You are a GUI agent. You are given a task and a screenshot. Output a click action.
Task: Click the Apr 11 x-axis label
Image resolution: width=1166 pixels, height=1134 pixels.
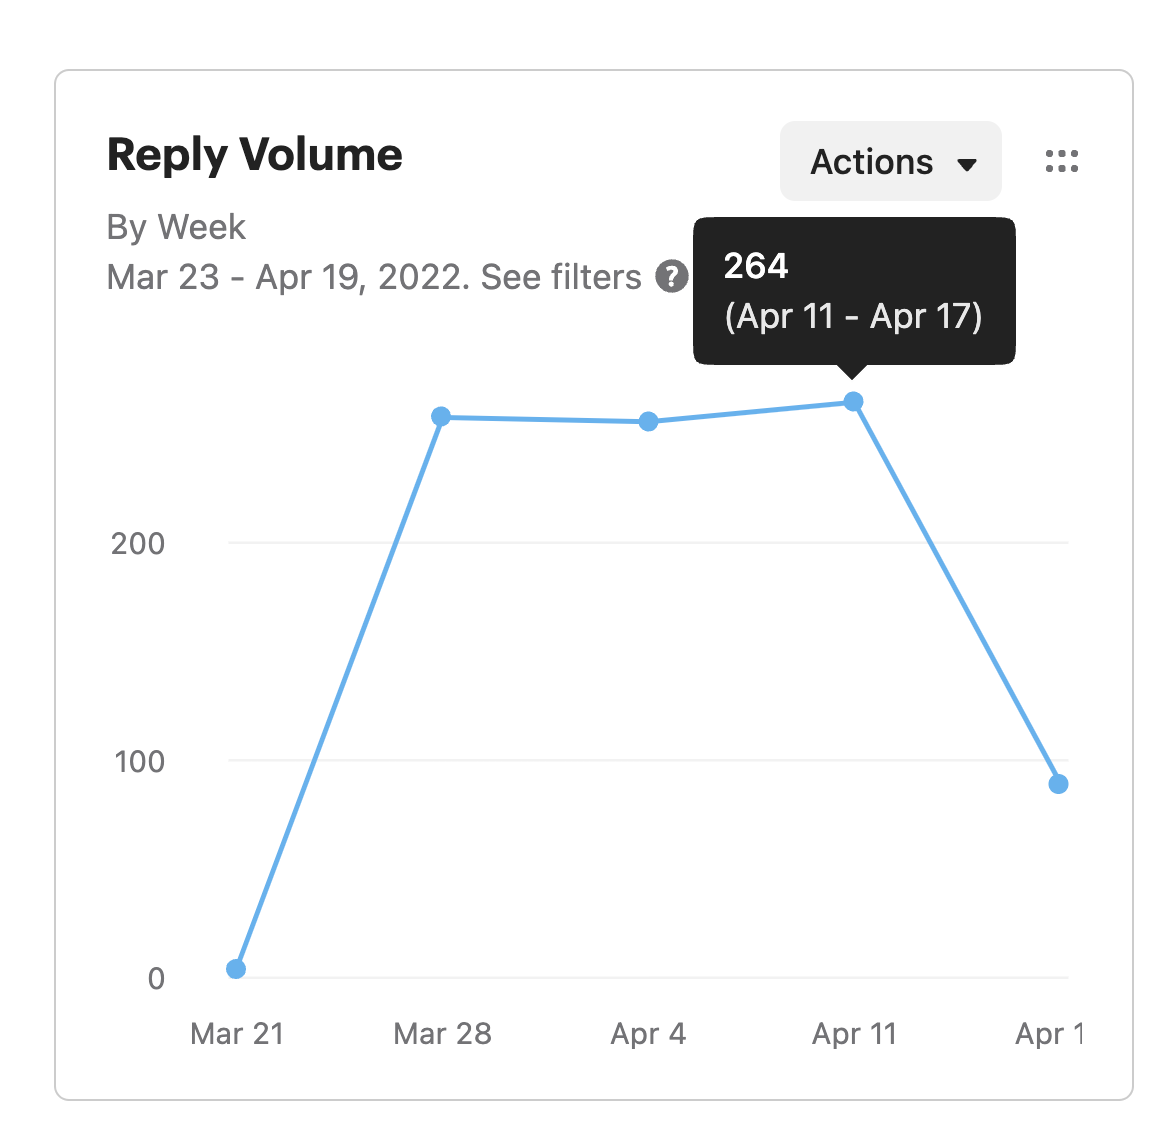pos(854,1033)
